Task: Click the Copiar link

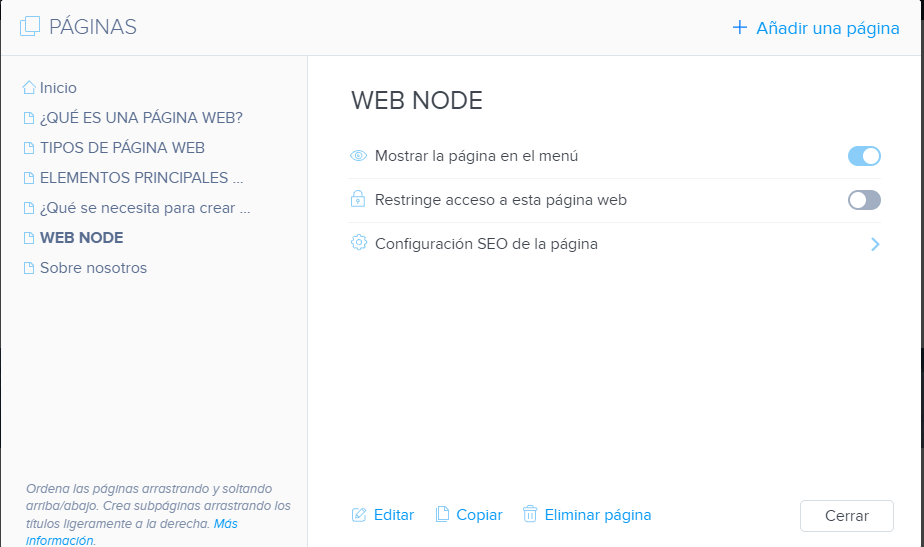Action: tap(479, 515)
